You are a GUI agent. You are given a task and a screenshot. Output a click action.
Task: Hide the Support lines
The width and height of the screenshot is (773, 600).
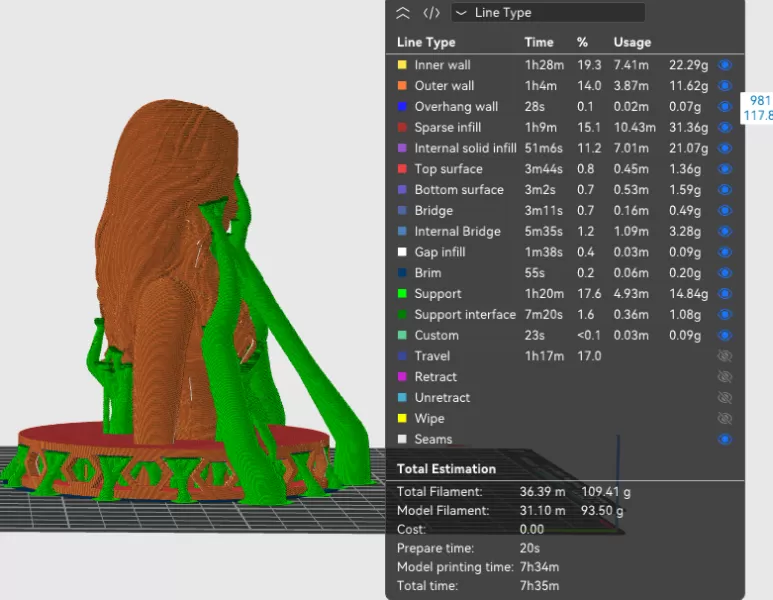coord(725,294)
